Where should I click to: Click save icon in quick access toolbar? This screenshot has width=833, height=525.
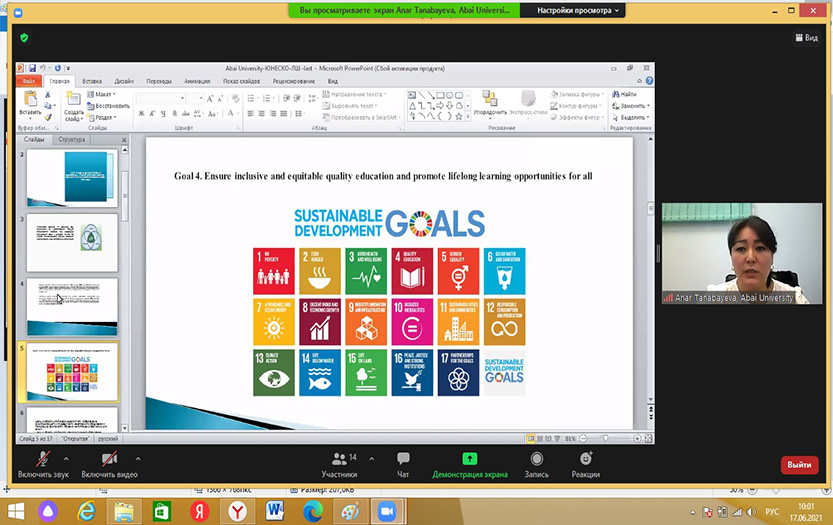[x=32, y=68]
